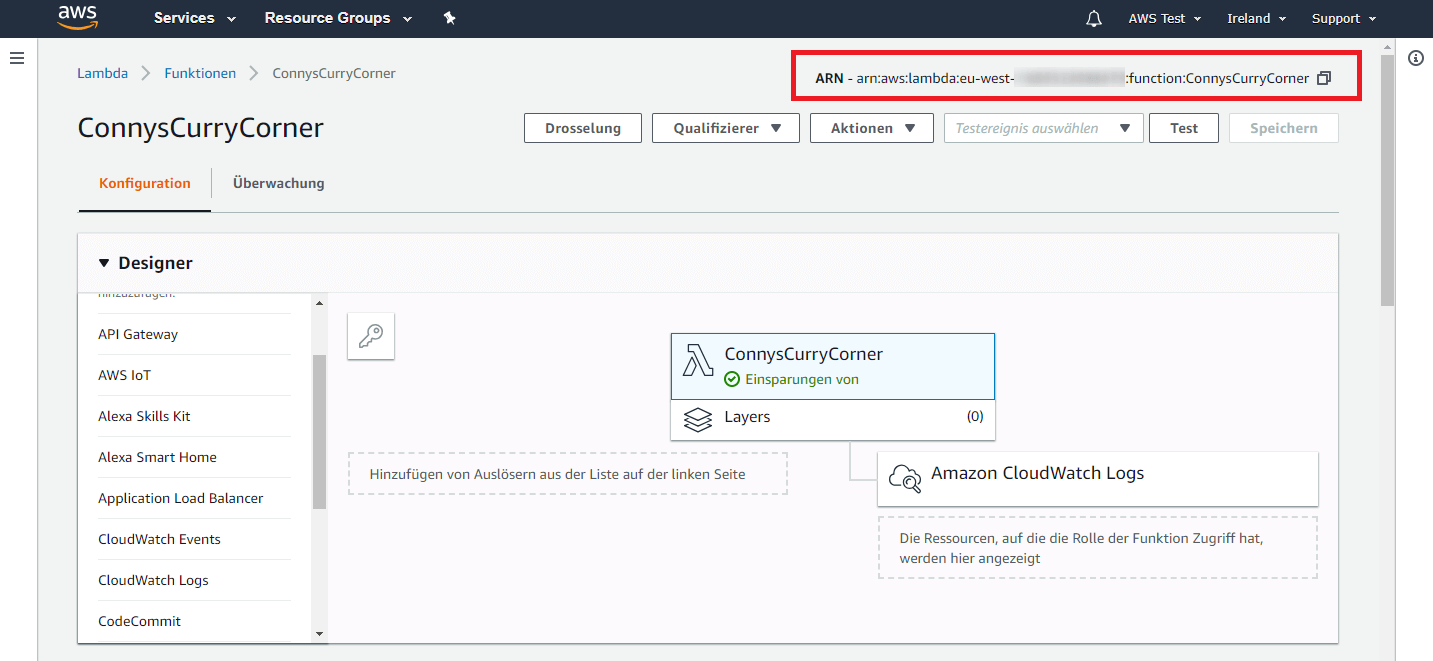This screenshot has width=1433, height=661.
Task: Open the Resource Groups menu
Action: [x=338, y=18]
